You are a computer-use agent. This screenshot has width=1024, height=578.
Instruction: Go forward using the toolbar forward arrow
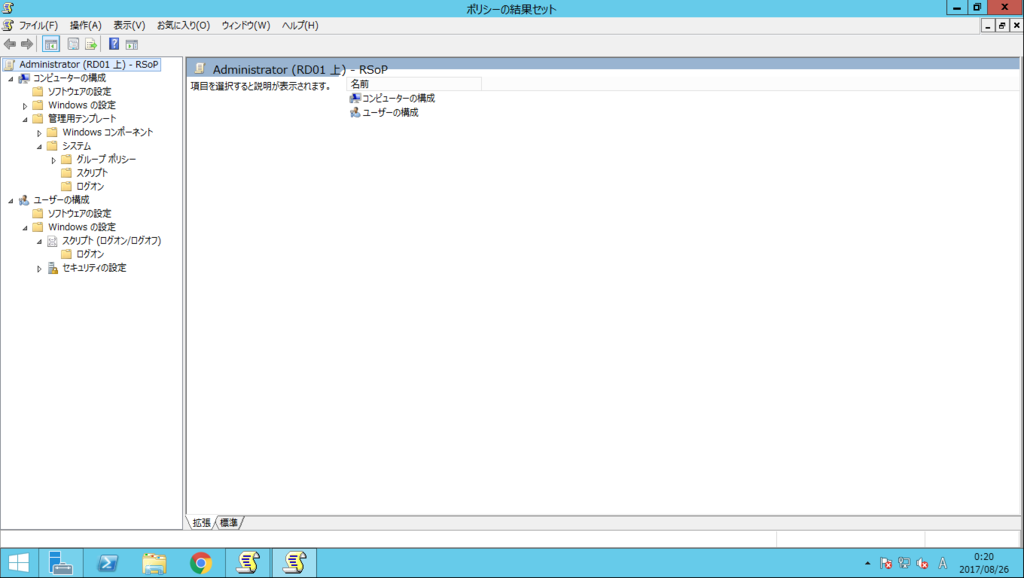[x=27, y=44]
